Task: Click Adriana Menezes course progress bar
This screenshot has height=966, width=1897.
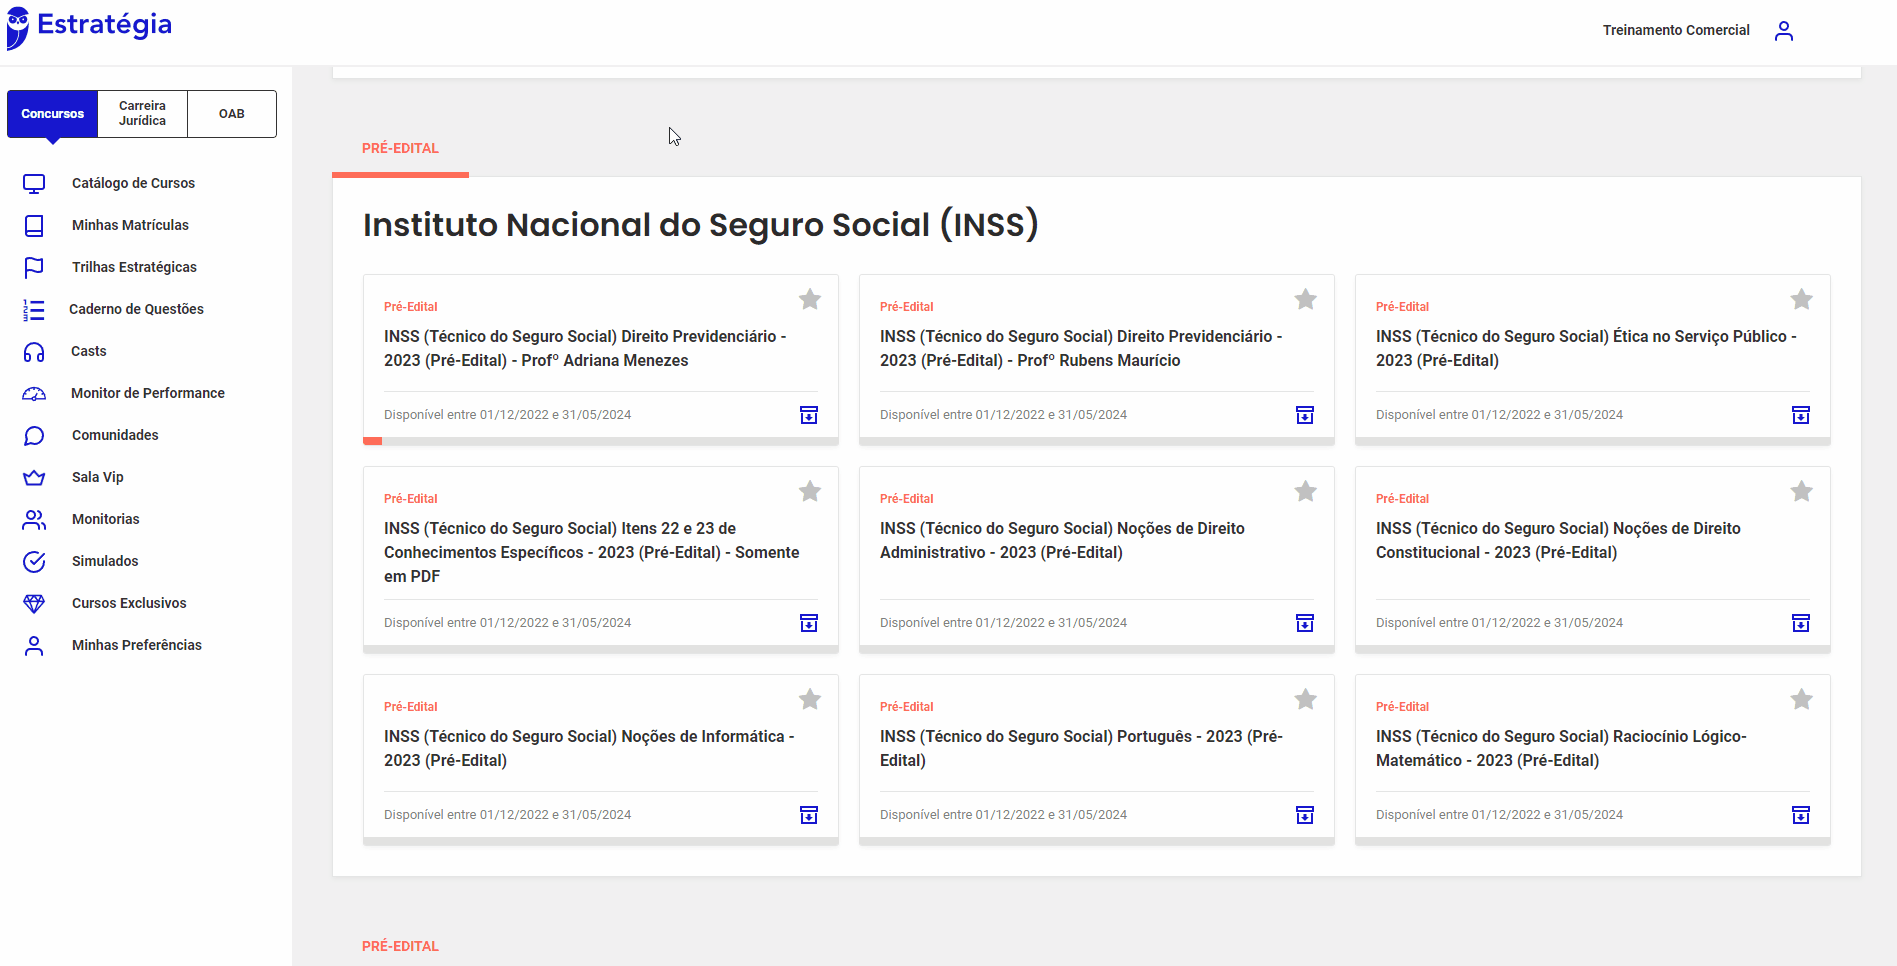Action: click(600, 441)
